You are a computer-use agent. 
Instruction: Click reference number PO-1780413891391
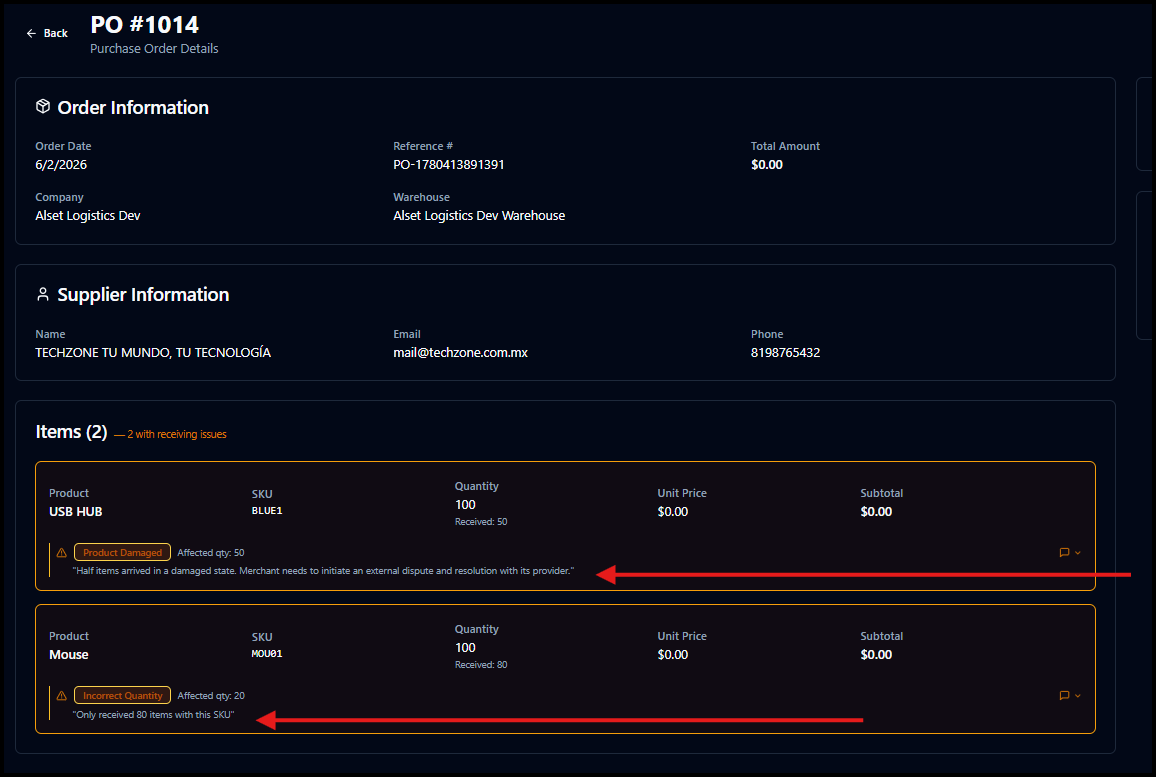click(x=448, y=164)
